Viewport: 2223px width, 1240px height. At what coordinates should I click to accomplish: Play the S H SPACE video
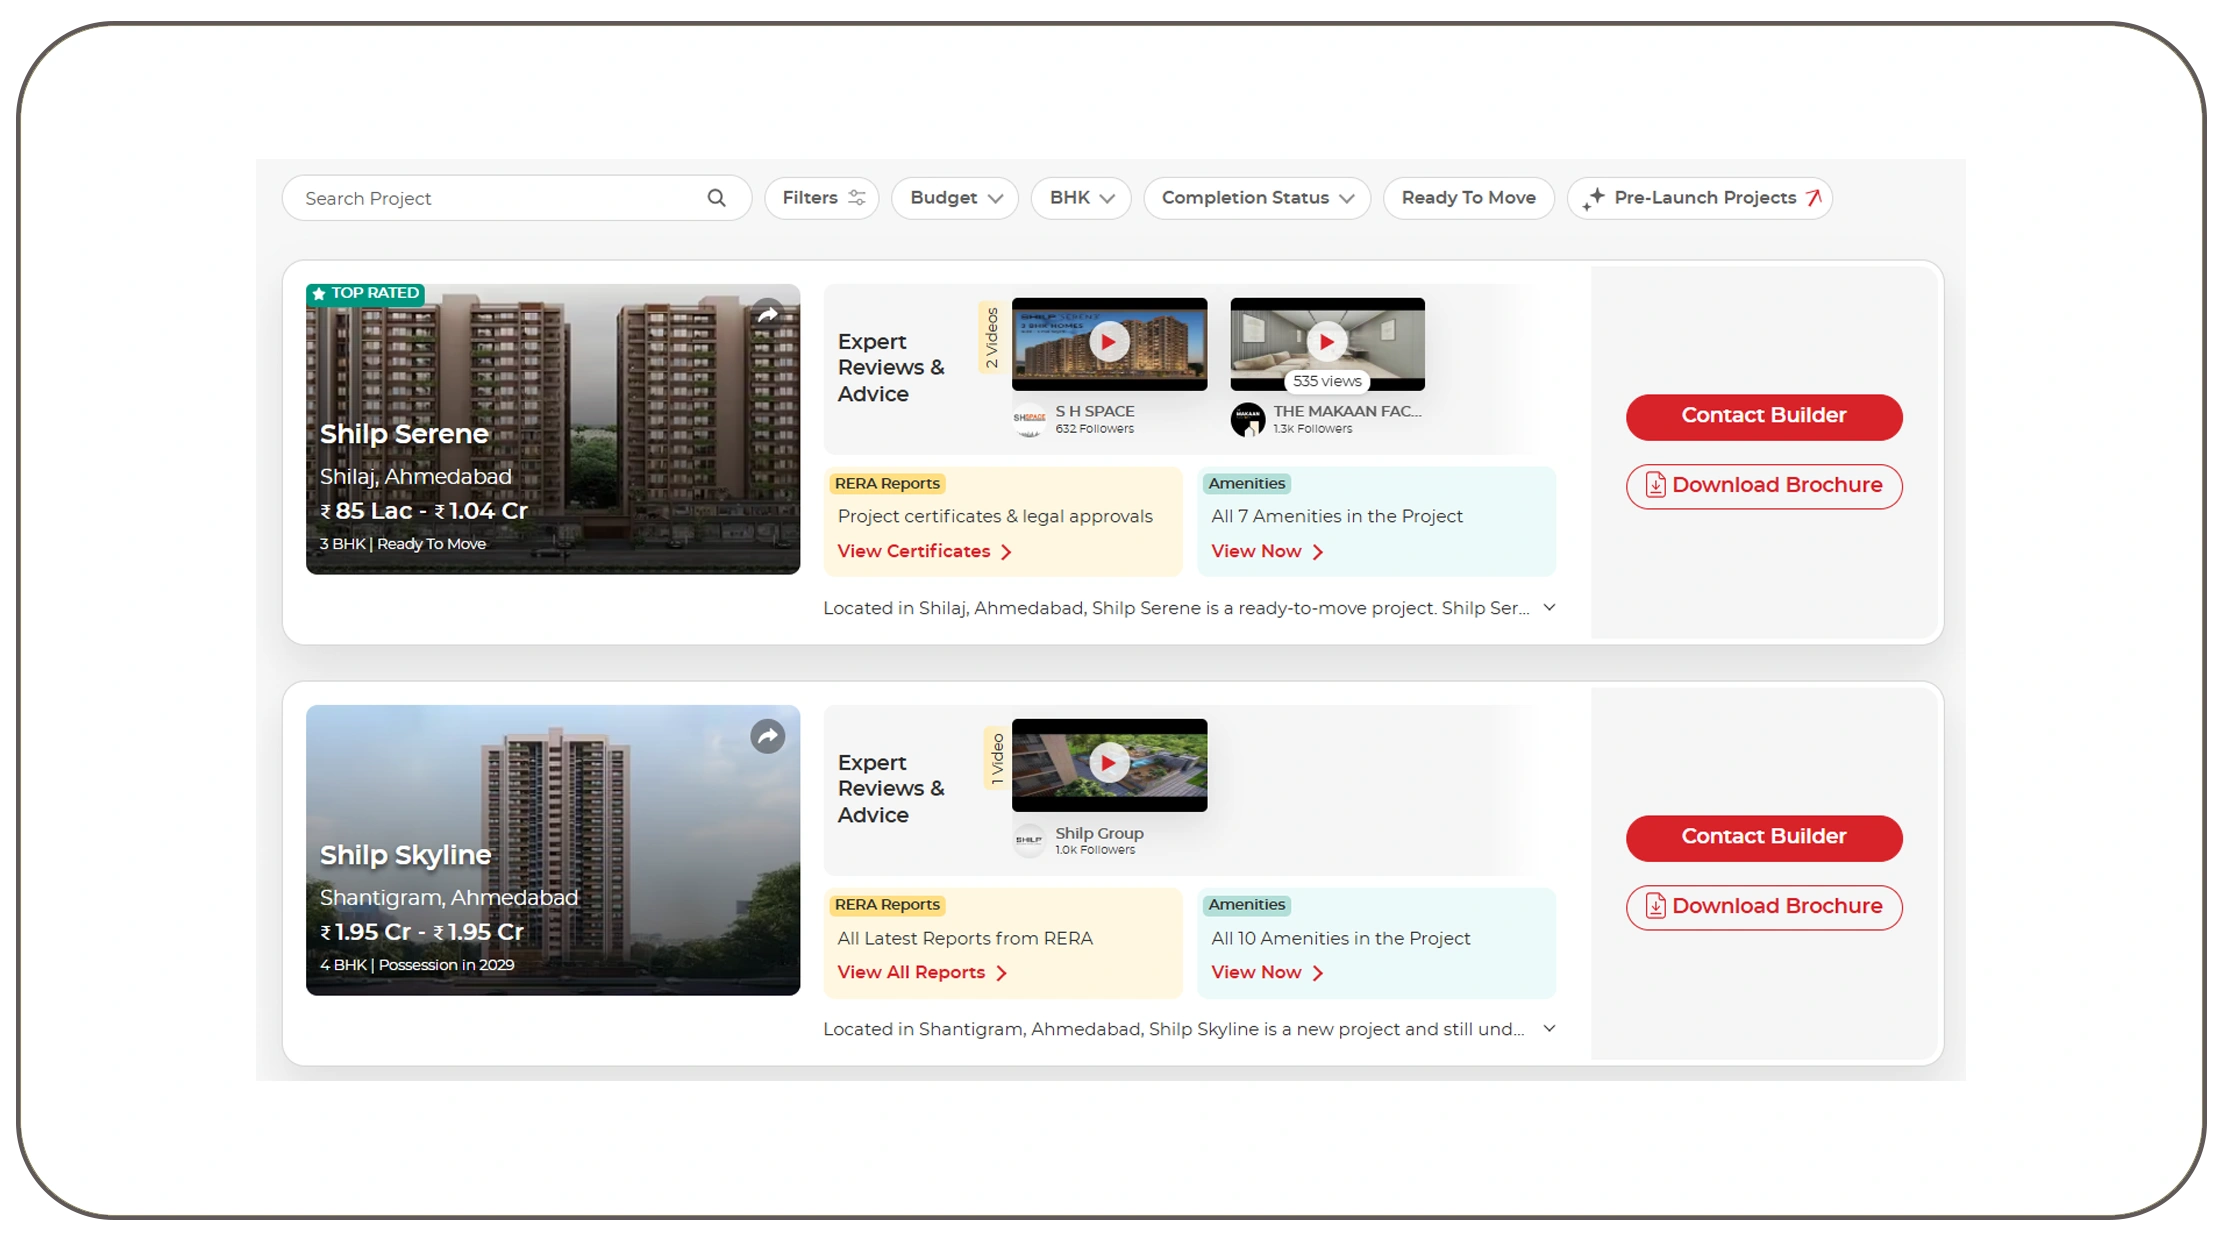coord(1109,343)
